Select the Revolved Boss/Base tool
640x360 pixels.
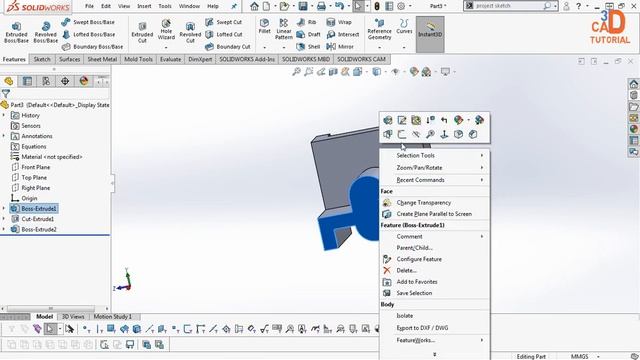click(x=46, y=33)
